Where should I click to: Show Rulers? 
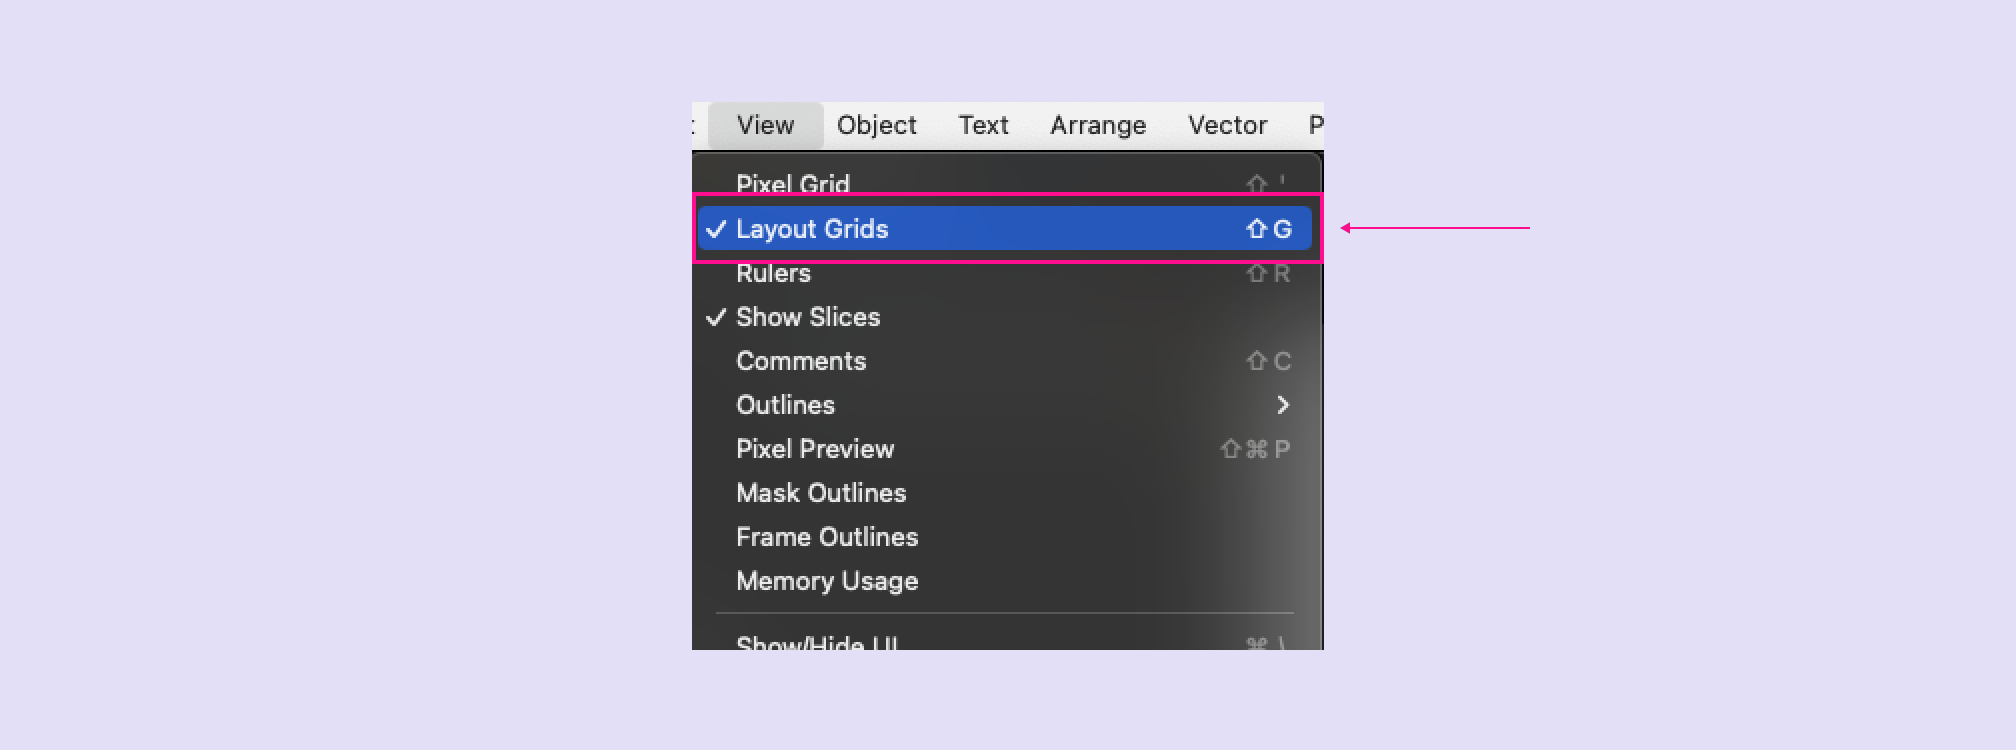point(774,272)
